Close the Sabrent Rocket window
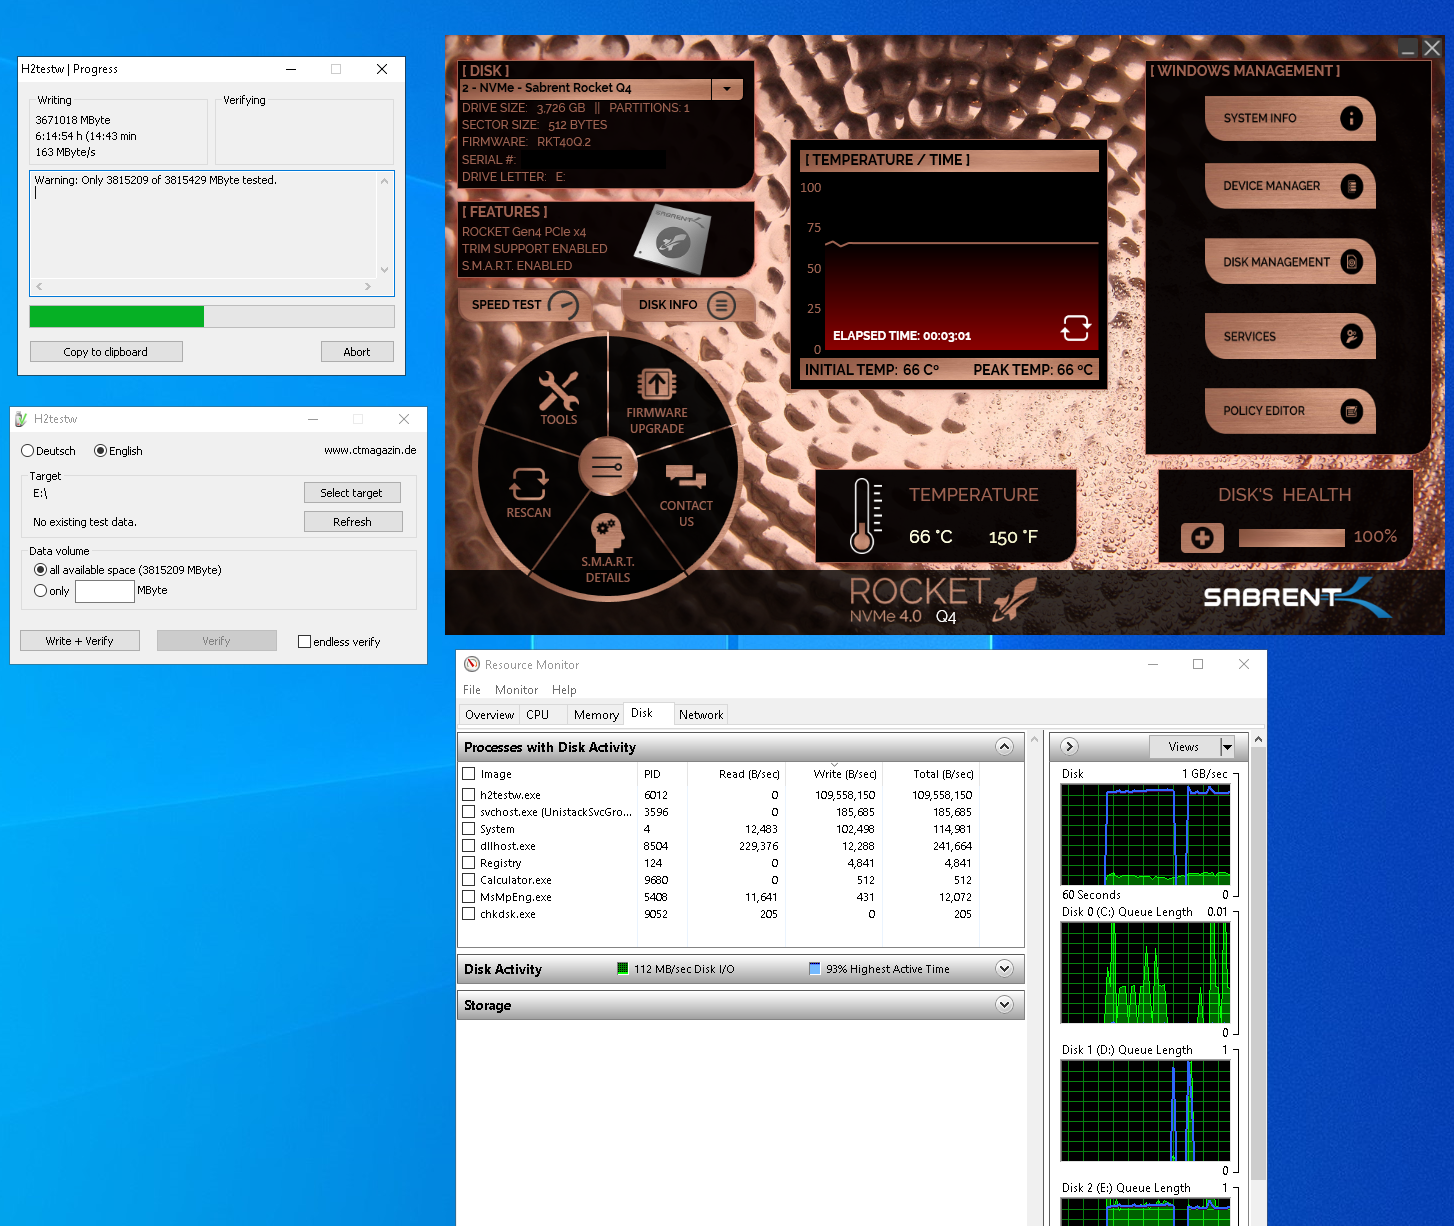Screen dimensions: 1454x1226 [1432, 47]
